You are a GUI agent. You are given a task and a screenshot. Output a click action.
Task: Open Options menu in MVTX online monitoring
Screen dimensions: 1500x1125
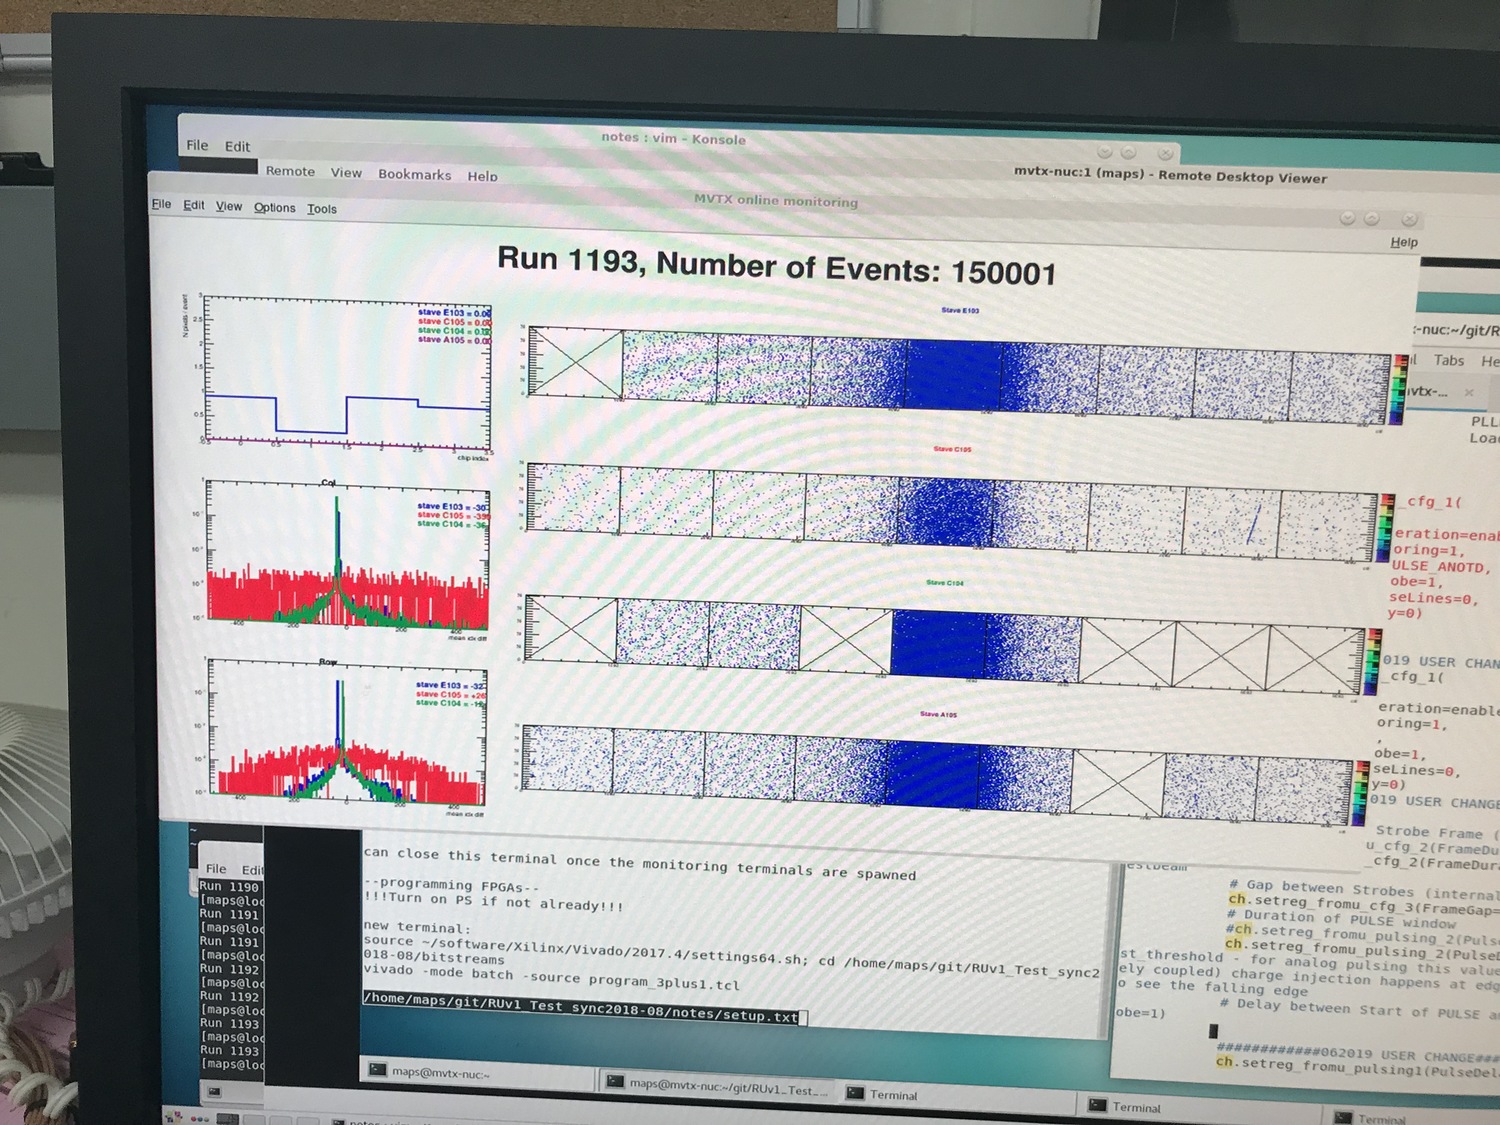(x=274, y=208)
